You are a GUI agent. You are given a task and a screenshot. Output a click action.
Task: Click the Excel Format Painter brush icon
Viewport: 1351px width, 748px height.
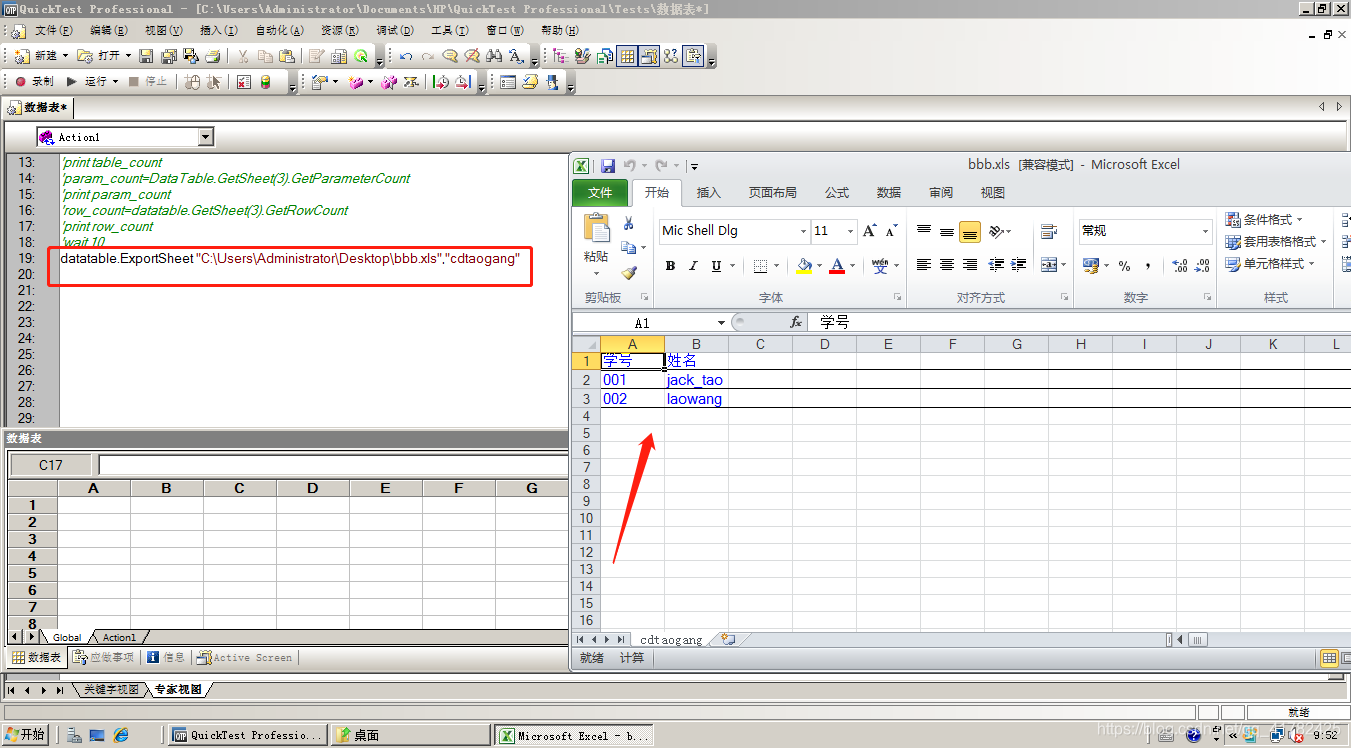[629, 271]
